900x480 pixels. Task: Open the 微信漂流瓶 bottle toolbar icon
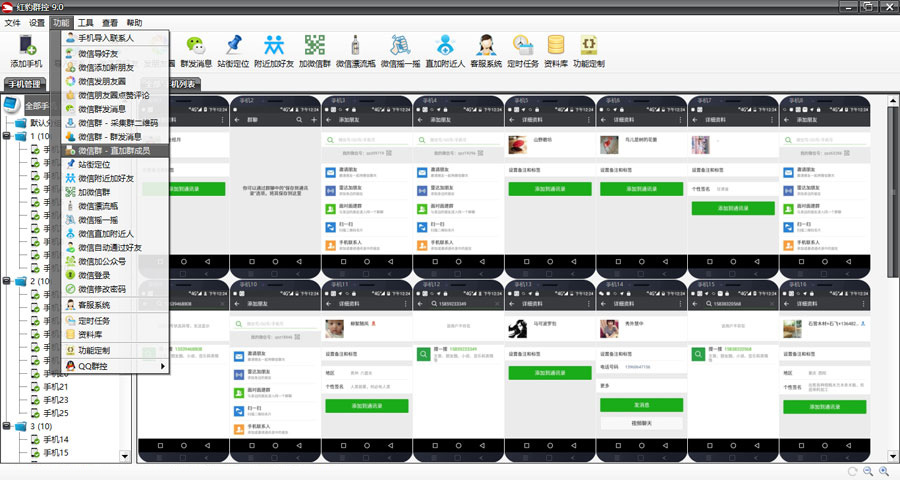pyautogui.click(x=355, y=51)
